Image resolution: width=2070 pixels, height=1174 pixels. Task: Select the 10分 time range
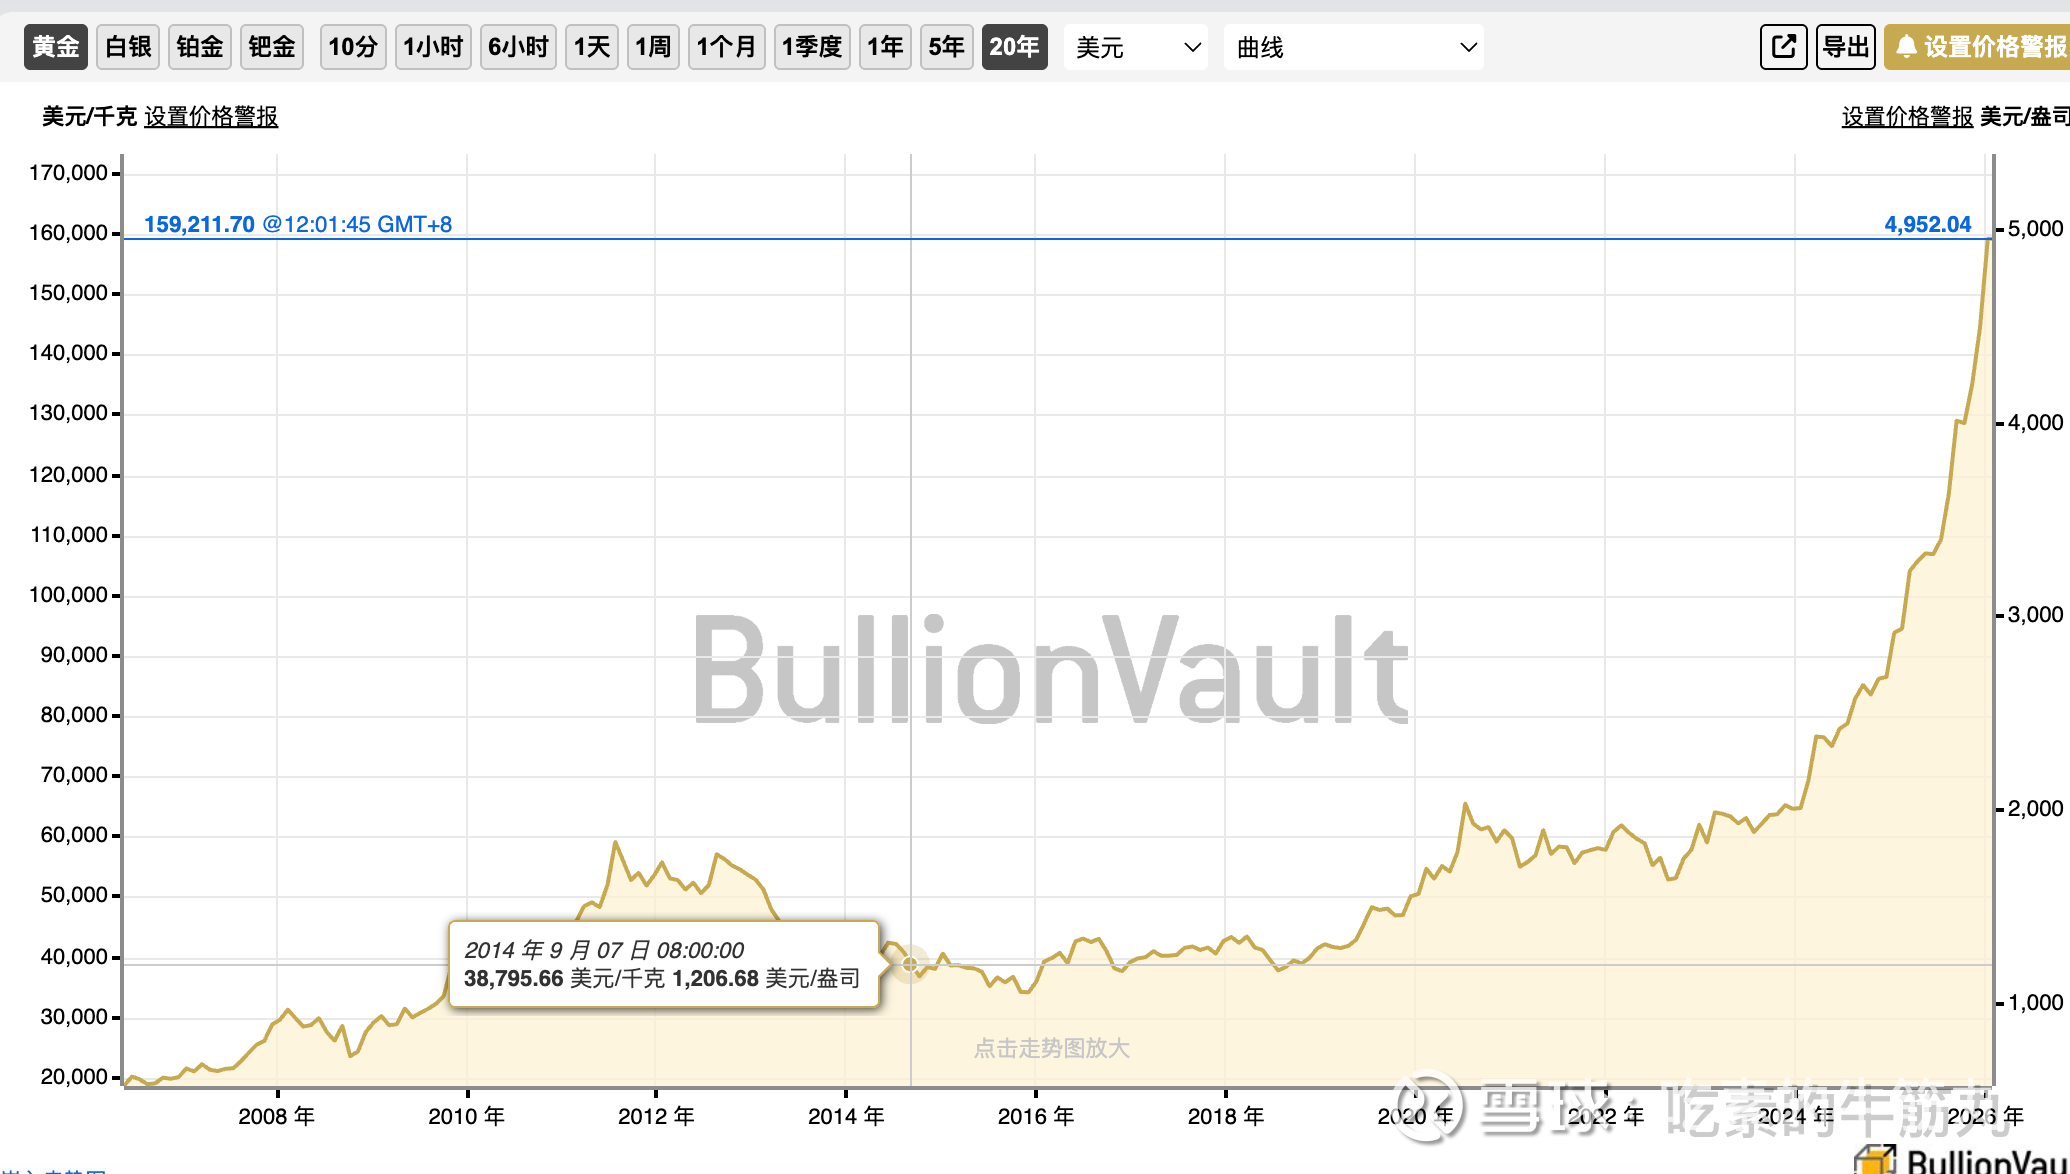353,47
